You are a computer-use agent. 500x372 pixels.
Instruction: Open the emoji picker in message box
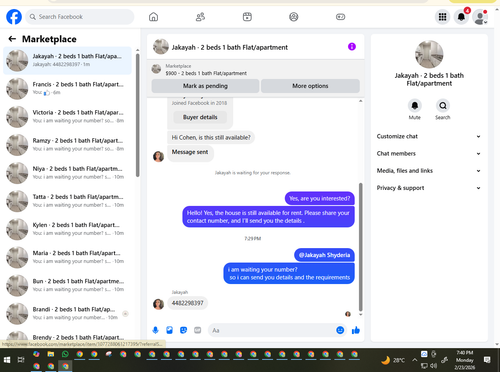[340, 330]
